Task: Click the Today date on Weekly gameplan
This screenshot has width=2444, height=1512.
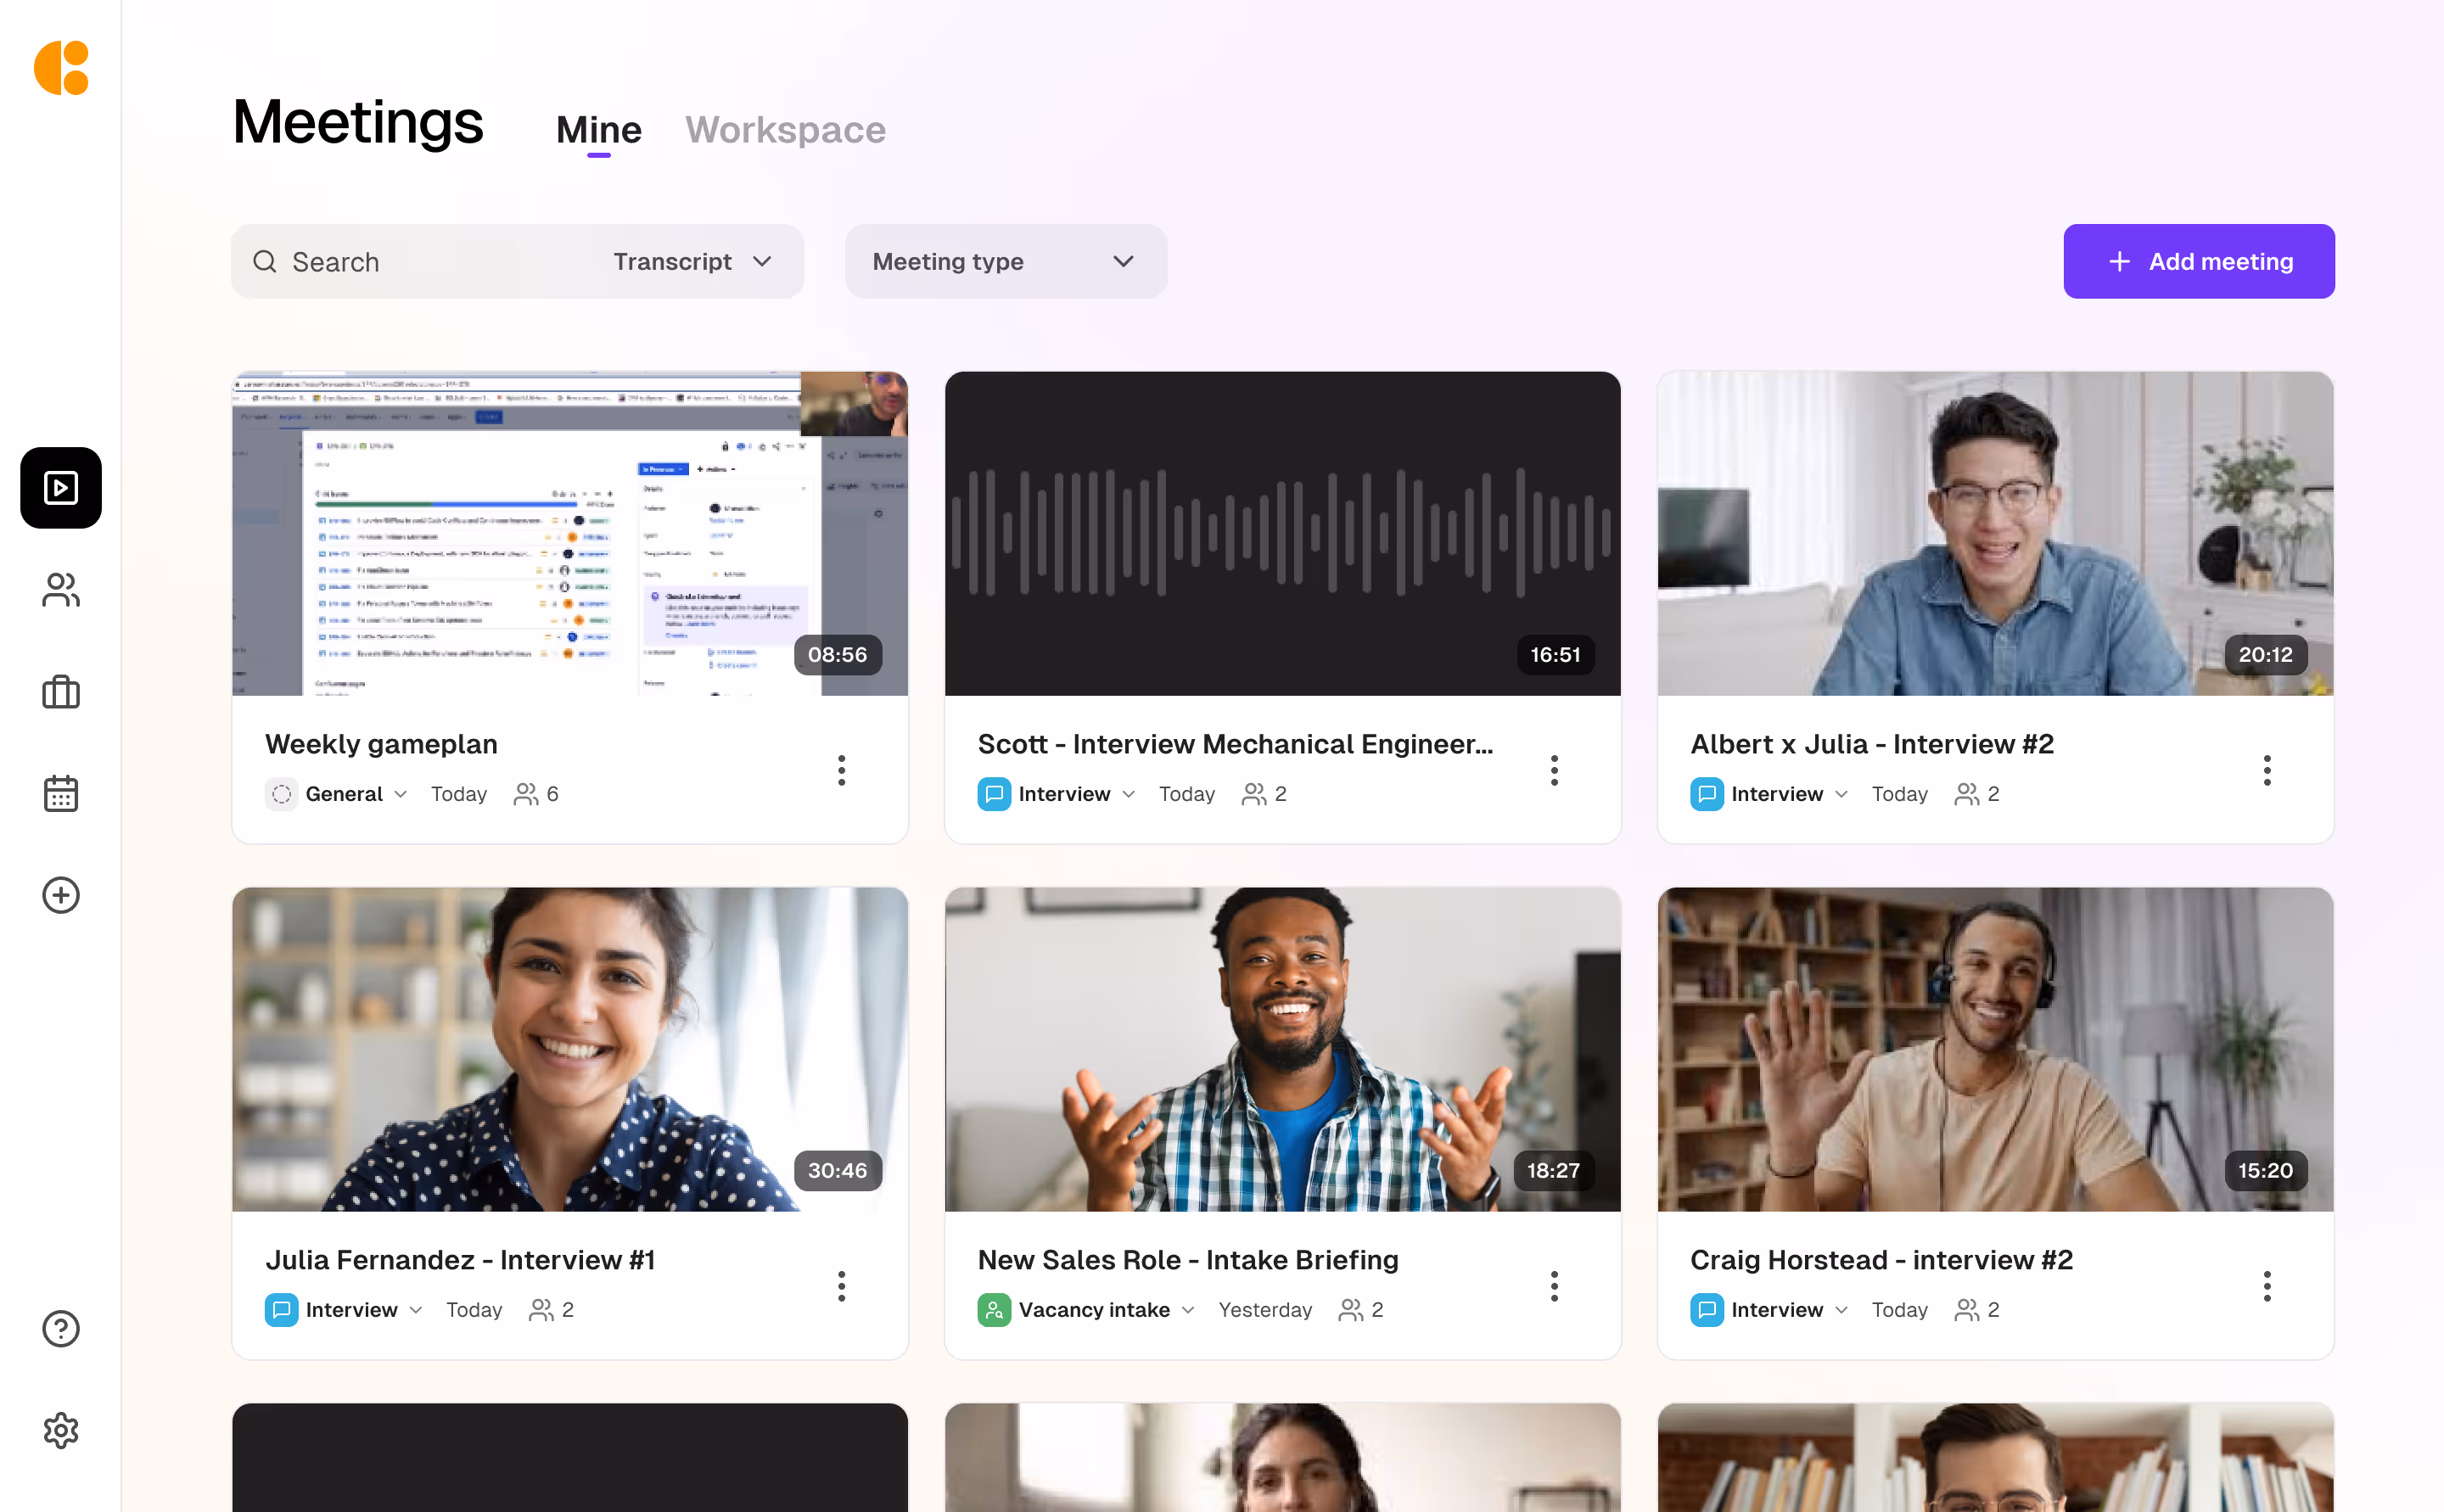Action: pyautogui.click(x=459, y=794)
